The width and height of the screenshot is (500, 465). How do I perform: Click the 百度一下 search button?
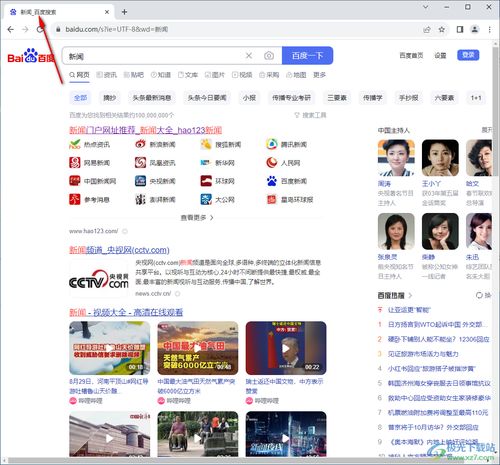point(307,56)
